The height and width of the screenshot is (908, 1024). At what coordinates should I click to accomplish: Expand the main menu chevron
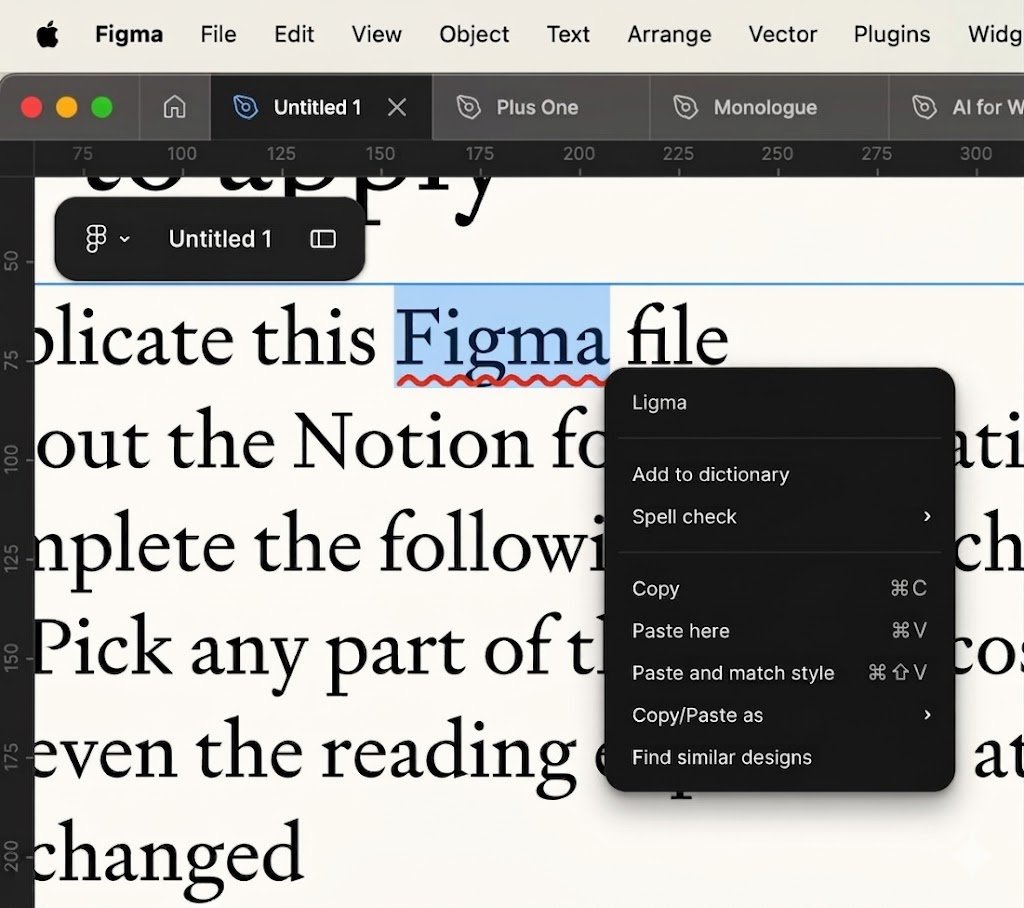pyautogui.click(x=124, y=239)
